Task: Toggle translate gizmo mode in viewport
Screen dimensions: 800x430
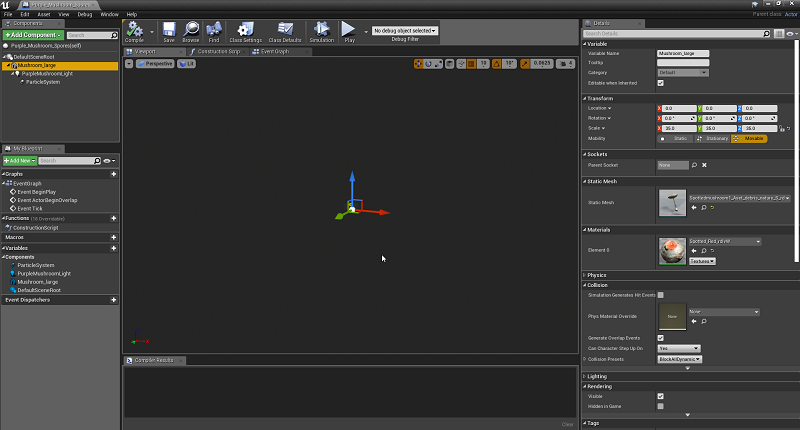Action: click(418, 64)
